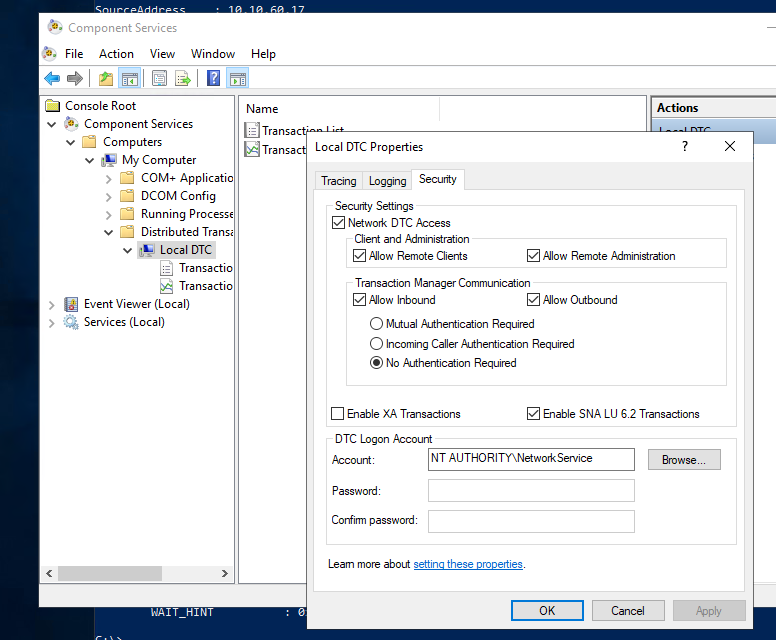
Task: Expand the DCOM Config node
Action: tap(108, 197)
